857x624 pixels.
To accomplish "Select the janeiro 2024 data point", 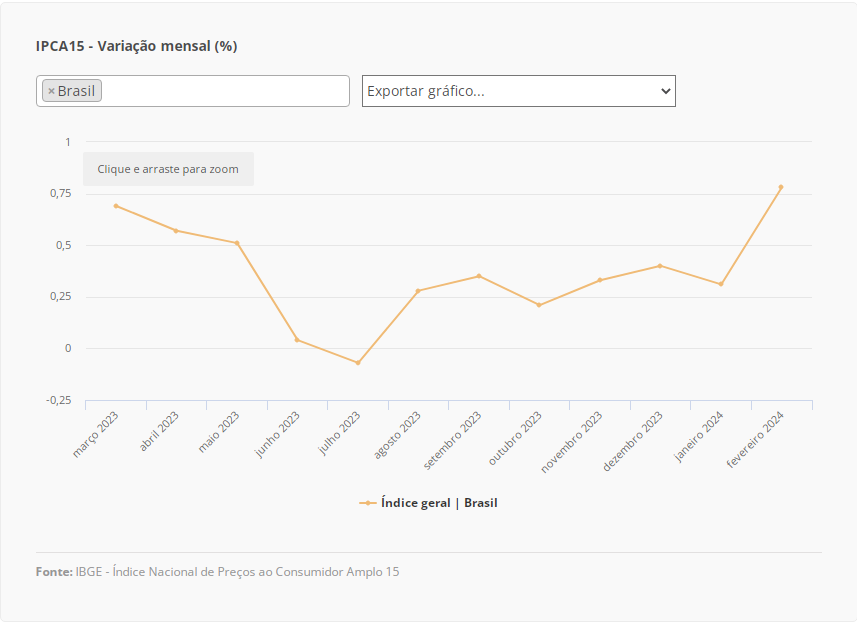I will pyautogui.click(x=721, y=284).
